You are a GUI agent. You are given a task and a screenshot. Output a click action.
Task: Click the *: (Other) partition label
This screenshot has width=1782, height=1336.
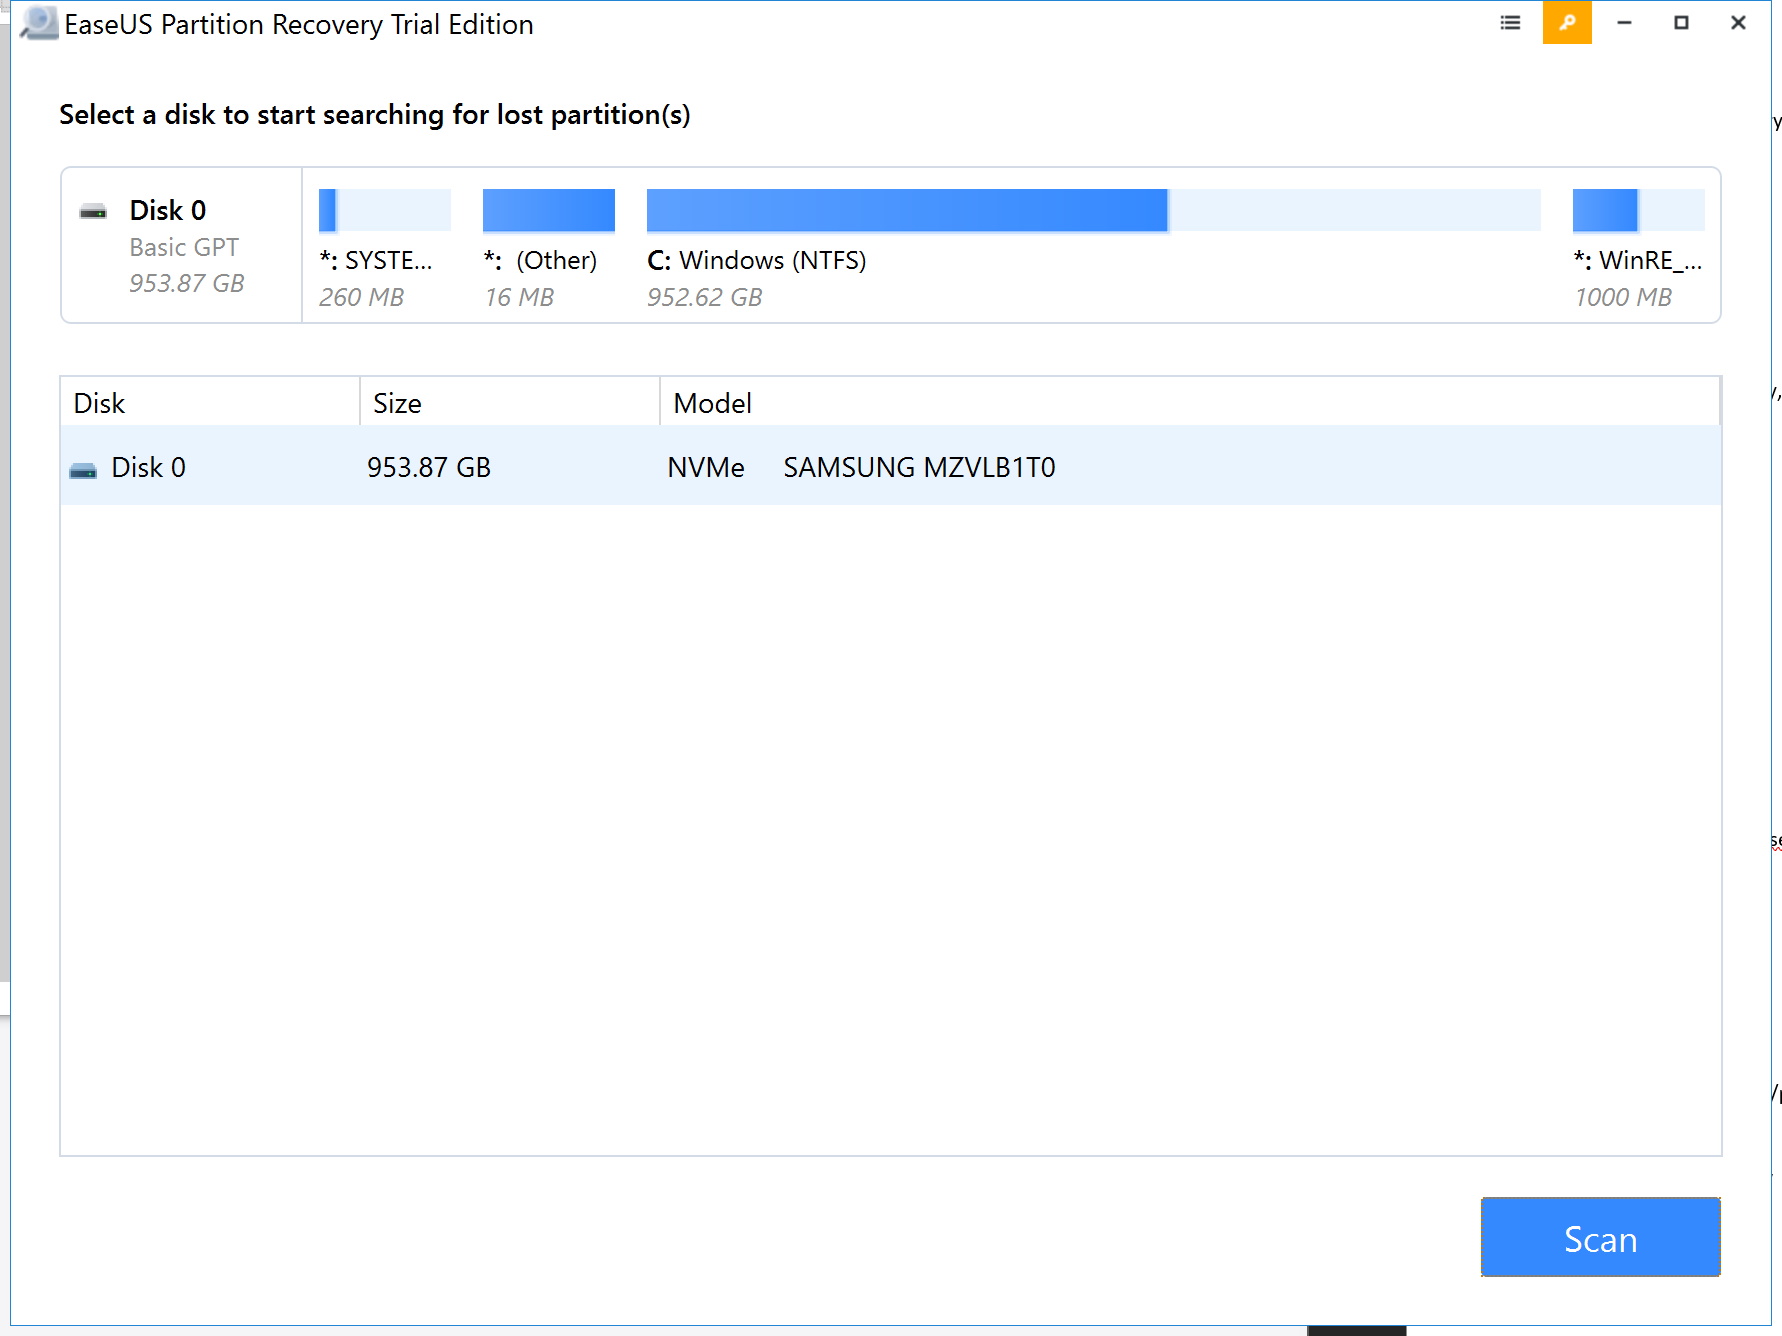(x=540, y=260)
